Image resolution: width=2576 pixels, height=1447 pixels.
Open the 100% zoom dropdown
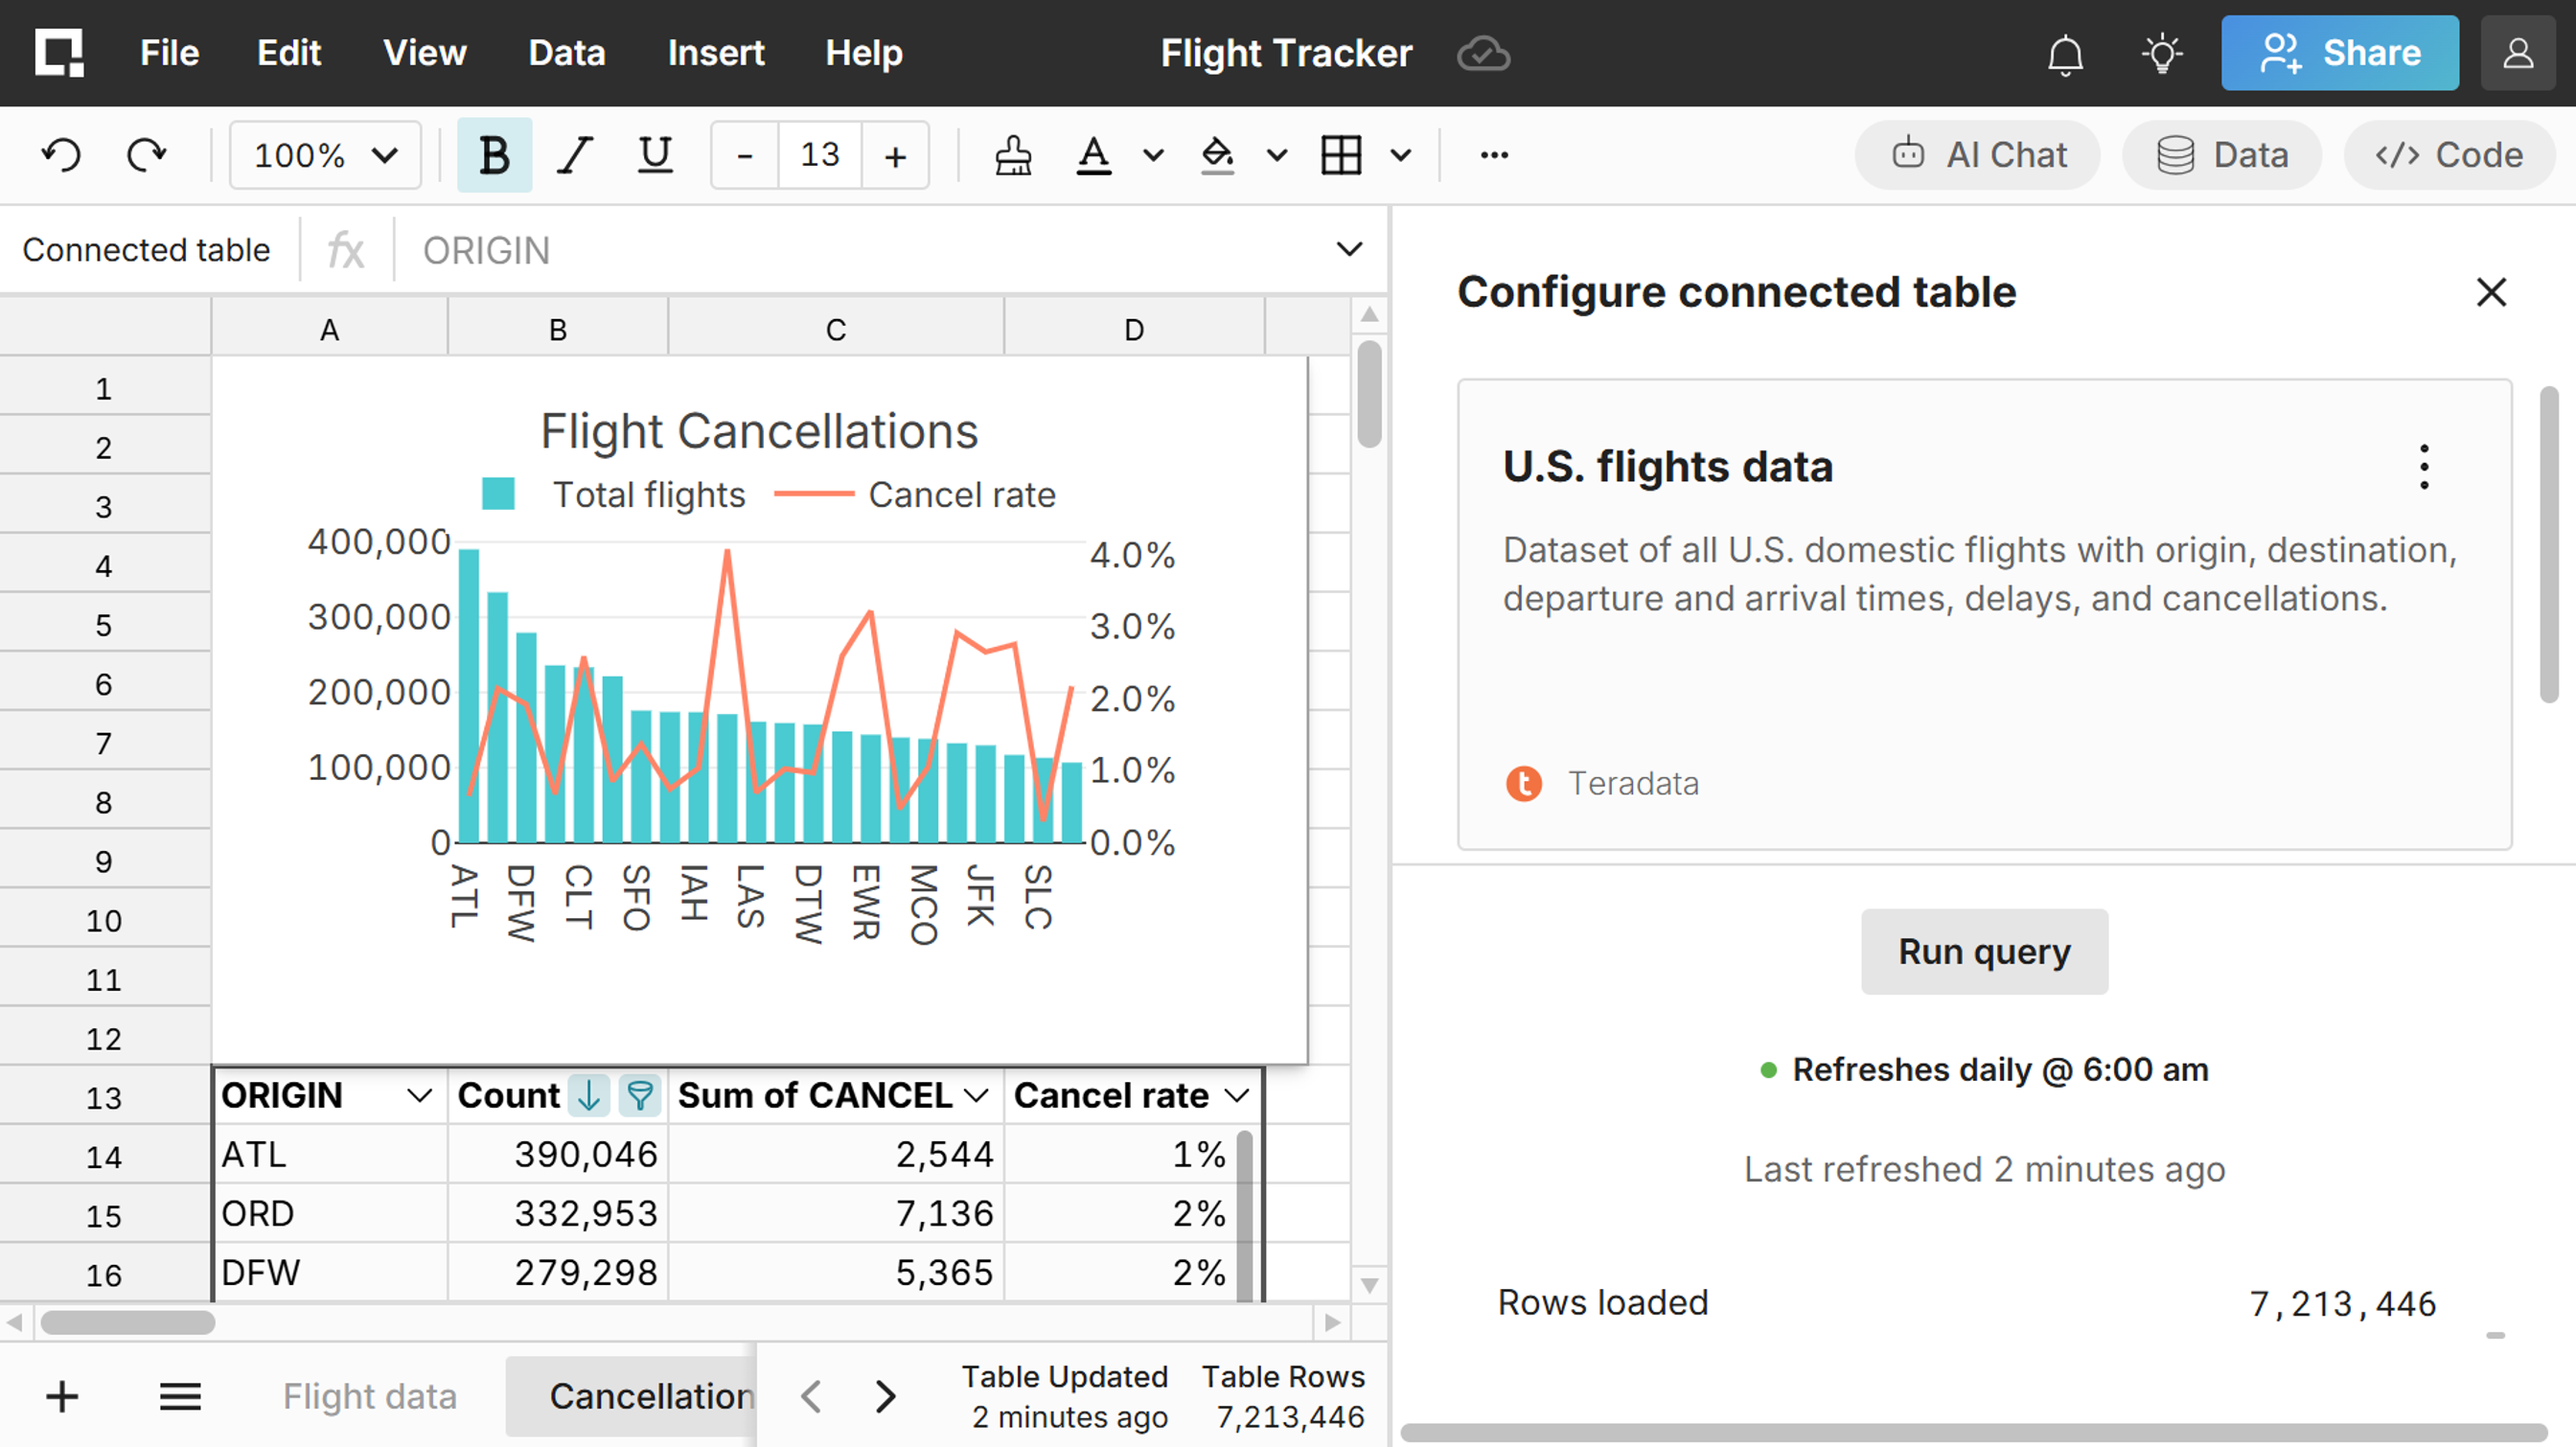point(325,155)
